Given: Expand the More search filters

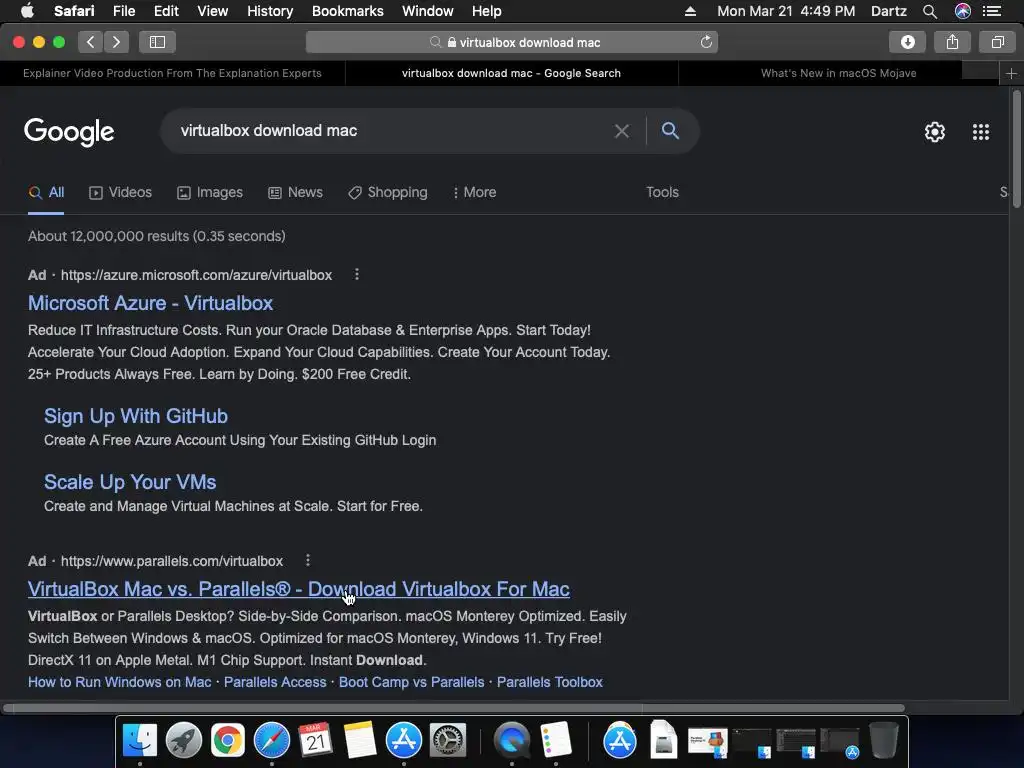Looking at the screenshot, I should coord(474,193).
